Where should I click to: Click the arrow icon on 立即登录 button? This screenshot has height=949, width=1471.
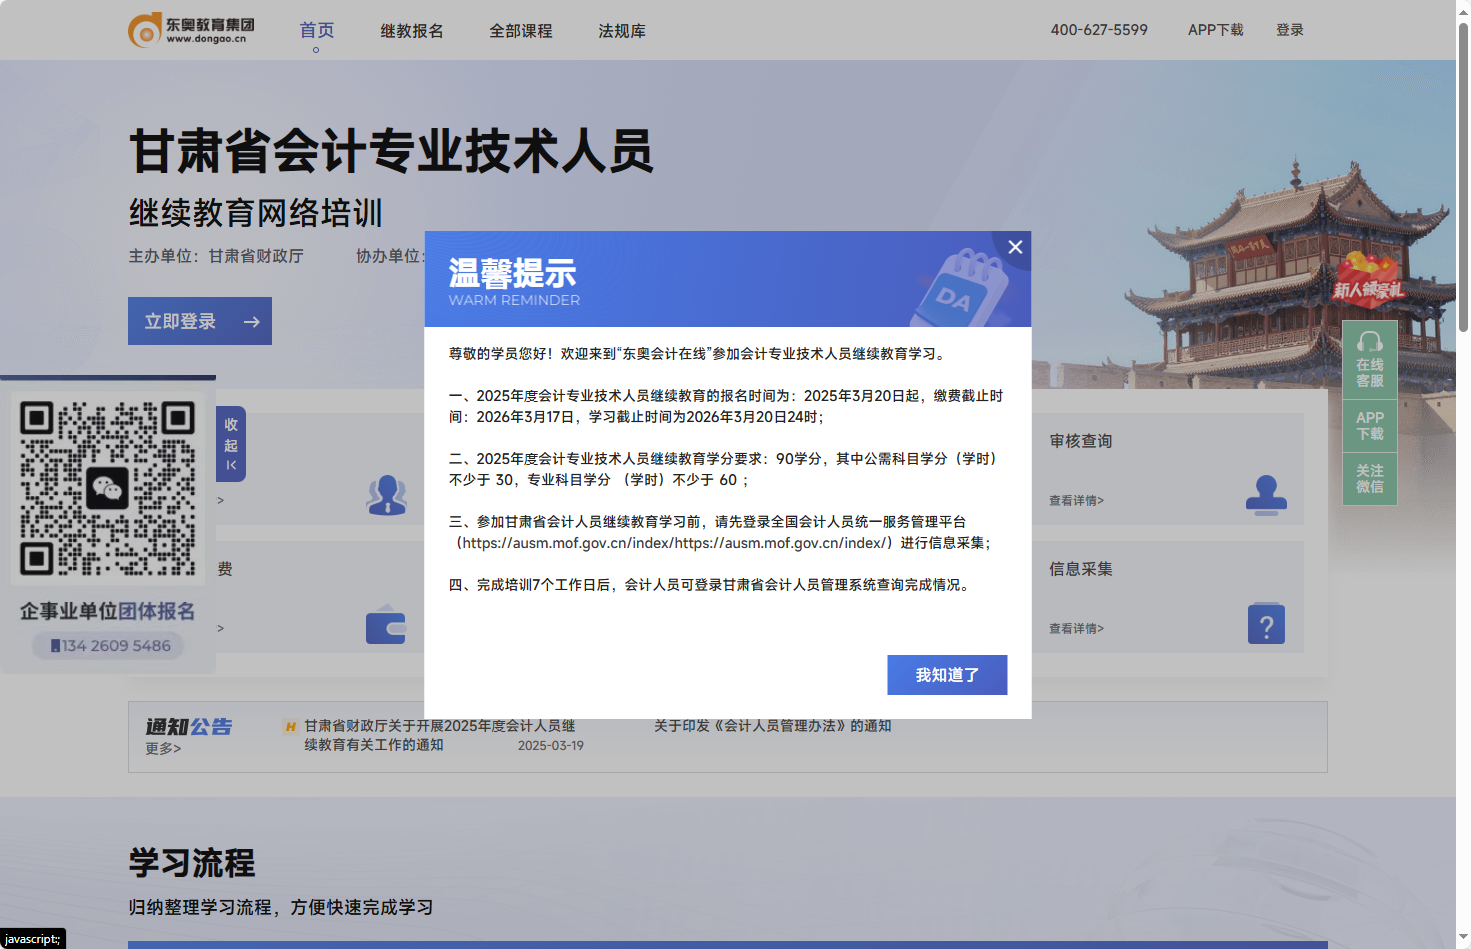[x=252, y=322]
